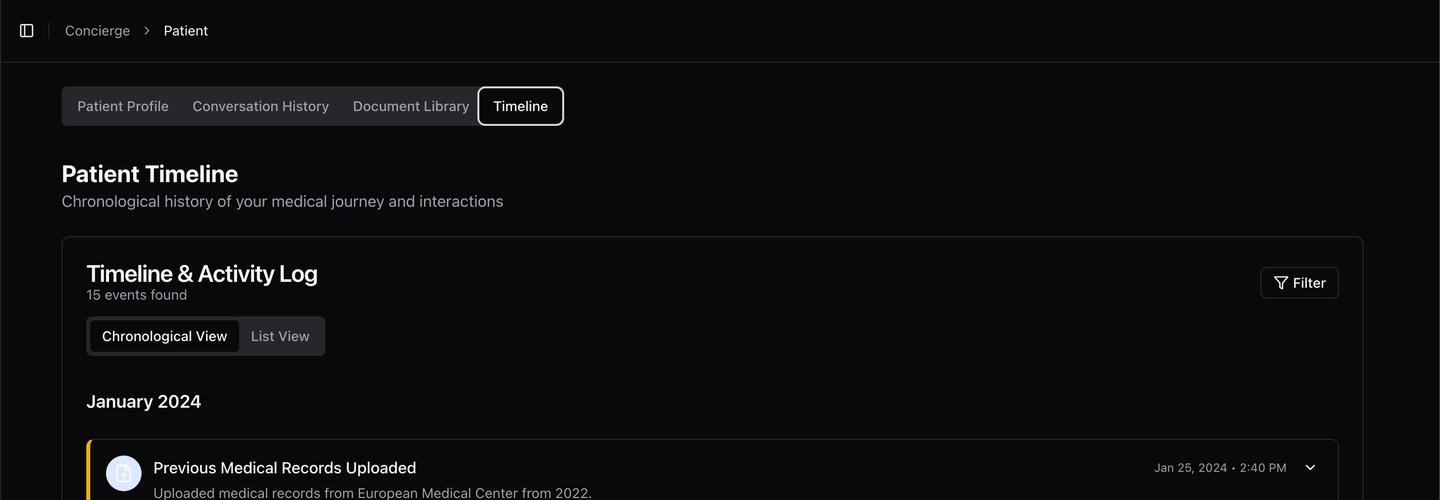Expand the Previous Medical Records Uploaded event
This screenshot has width=1440, height=500.
pyautogui.click(x=1310, y=468)
